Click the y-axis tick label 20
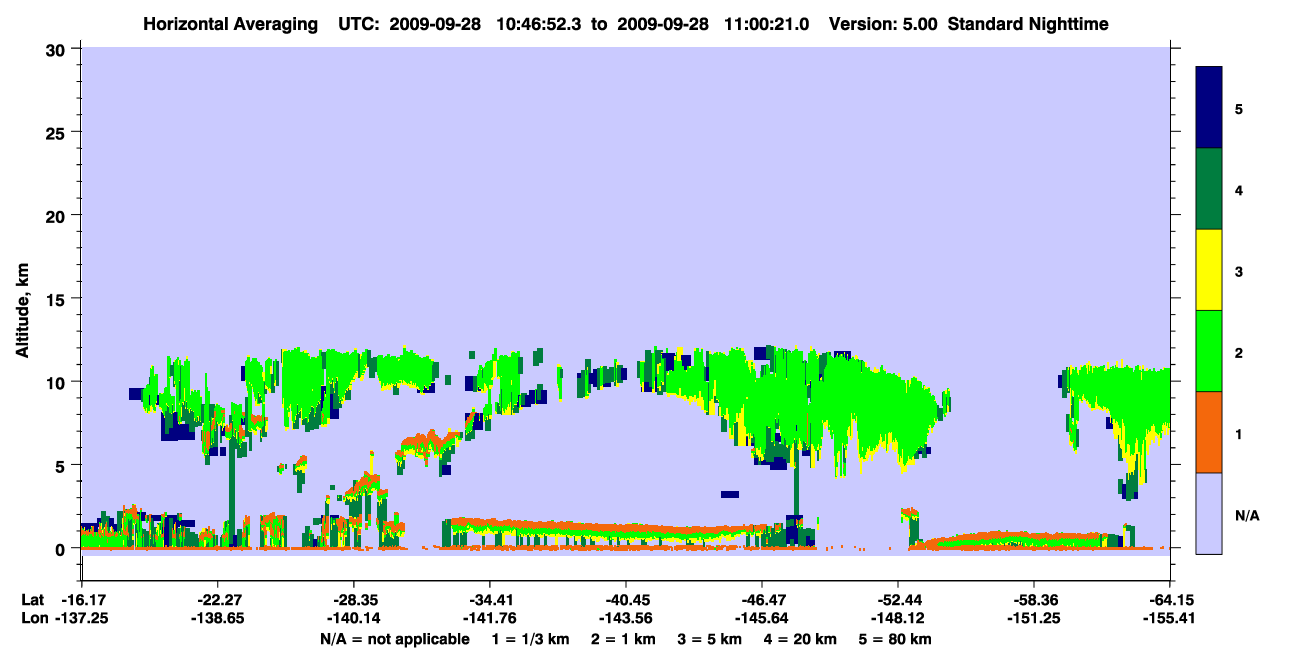Viewport: 1300px width, 667px height. (x=58, y=215)
